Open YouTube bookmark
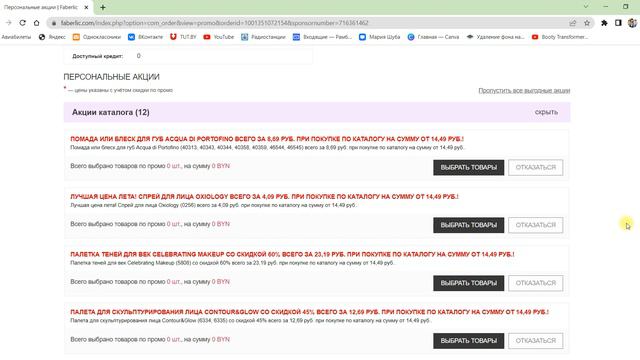Screen dimensions: 640x360 coord(219,37)
